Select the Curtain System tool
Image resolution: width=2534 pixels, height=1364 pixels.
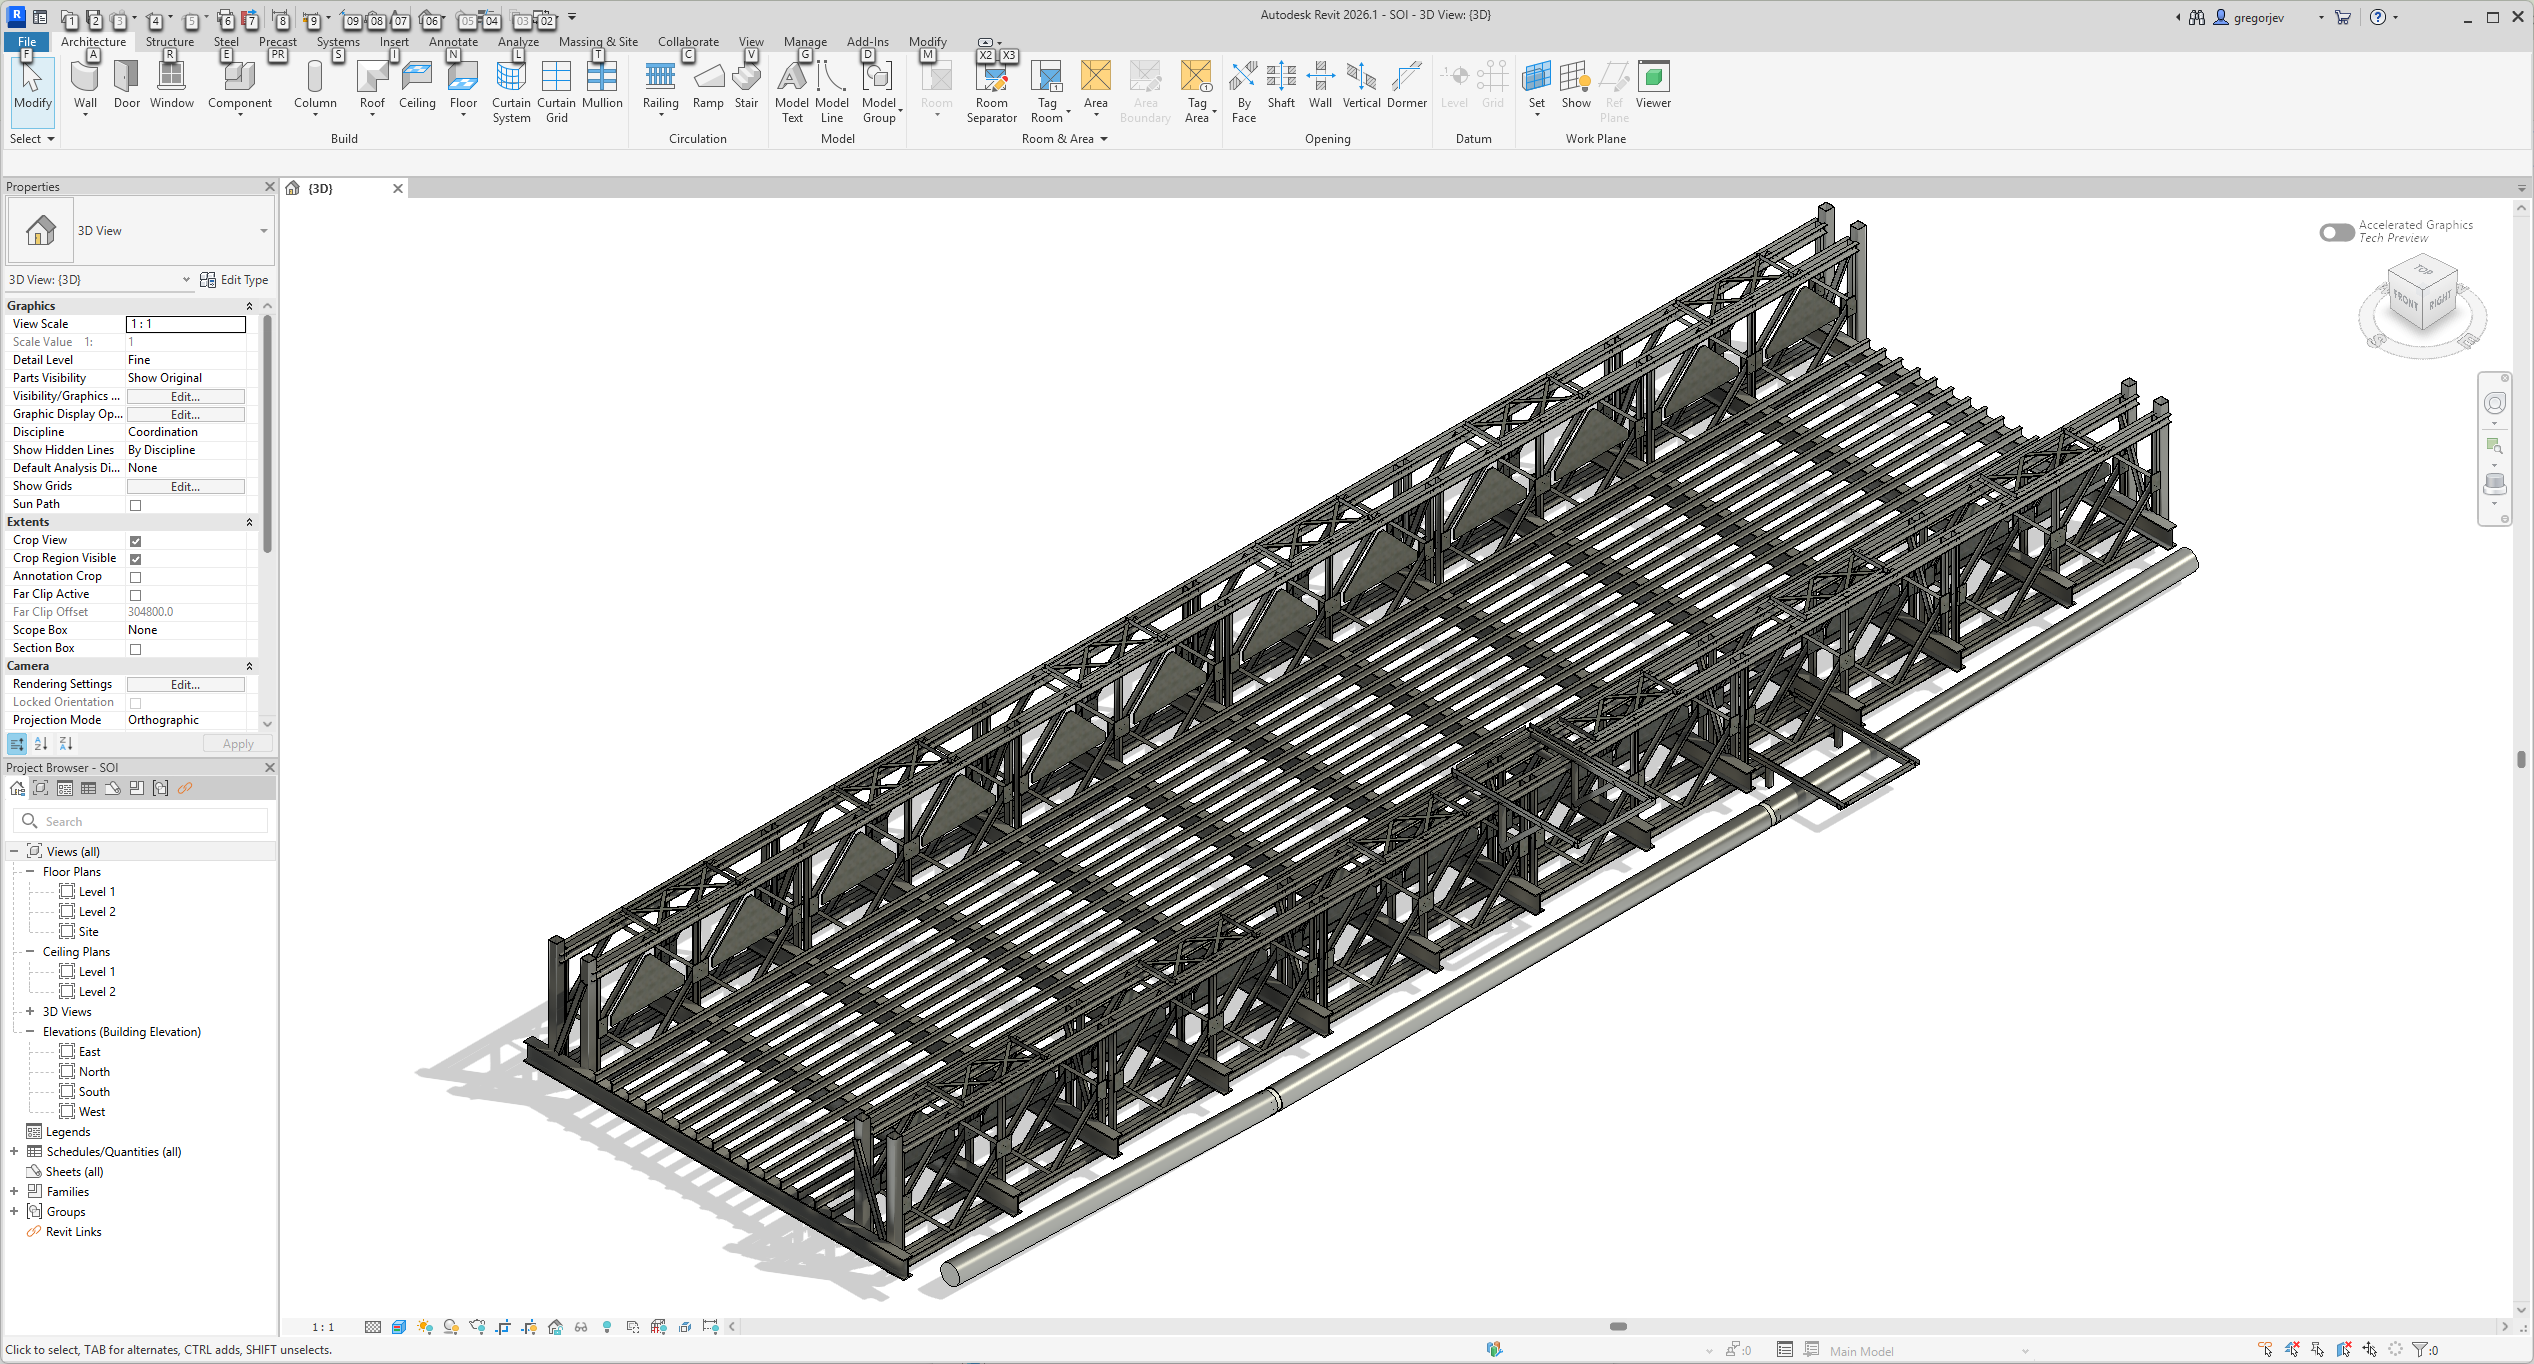click(511, 91)
